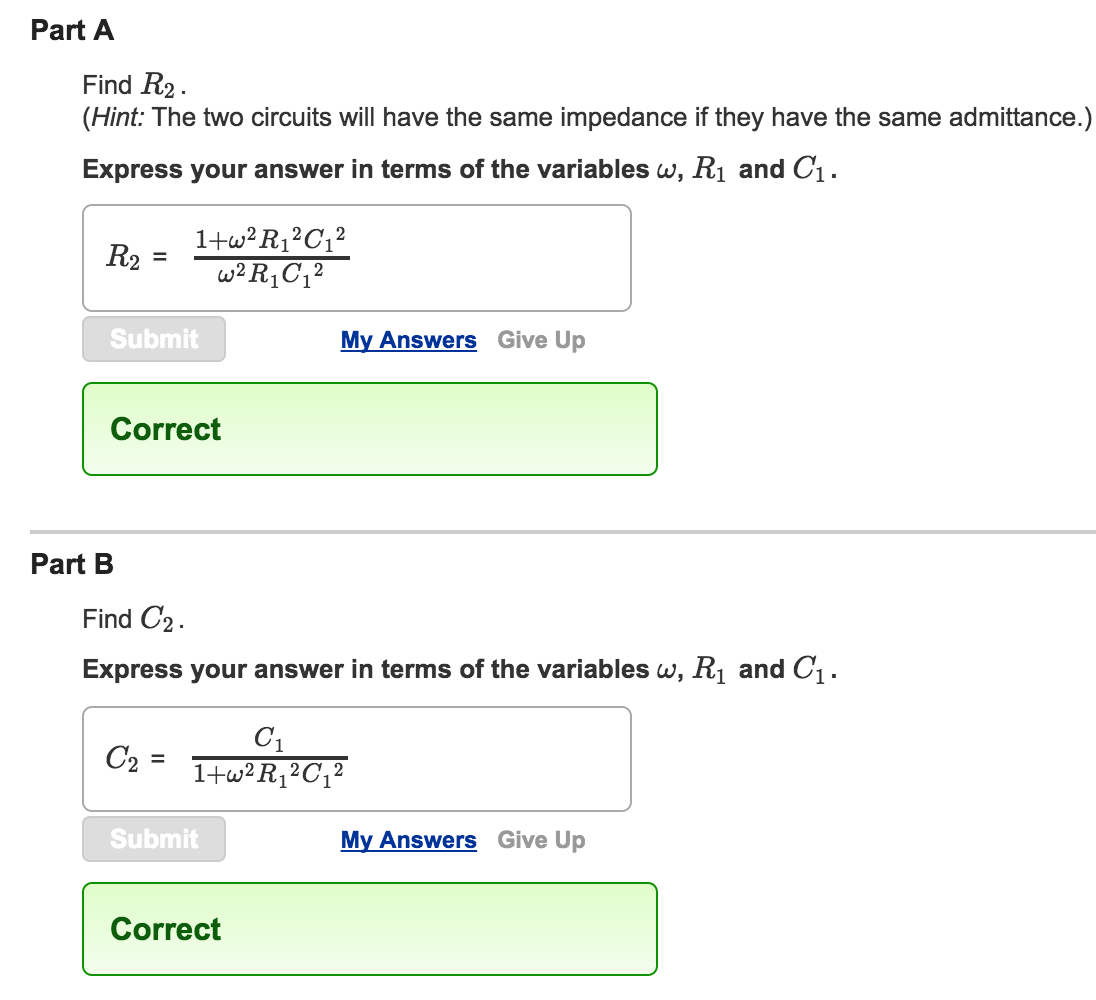Click the Correct feedback banner in Part B
The image size is (1096, 1000).
(x=370, y=929)
